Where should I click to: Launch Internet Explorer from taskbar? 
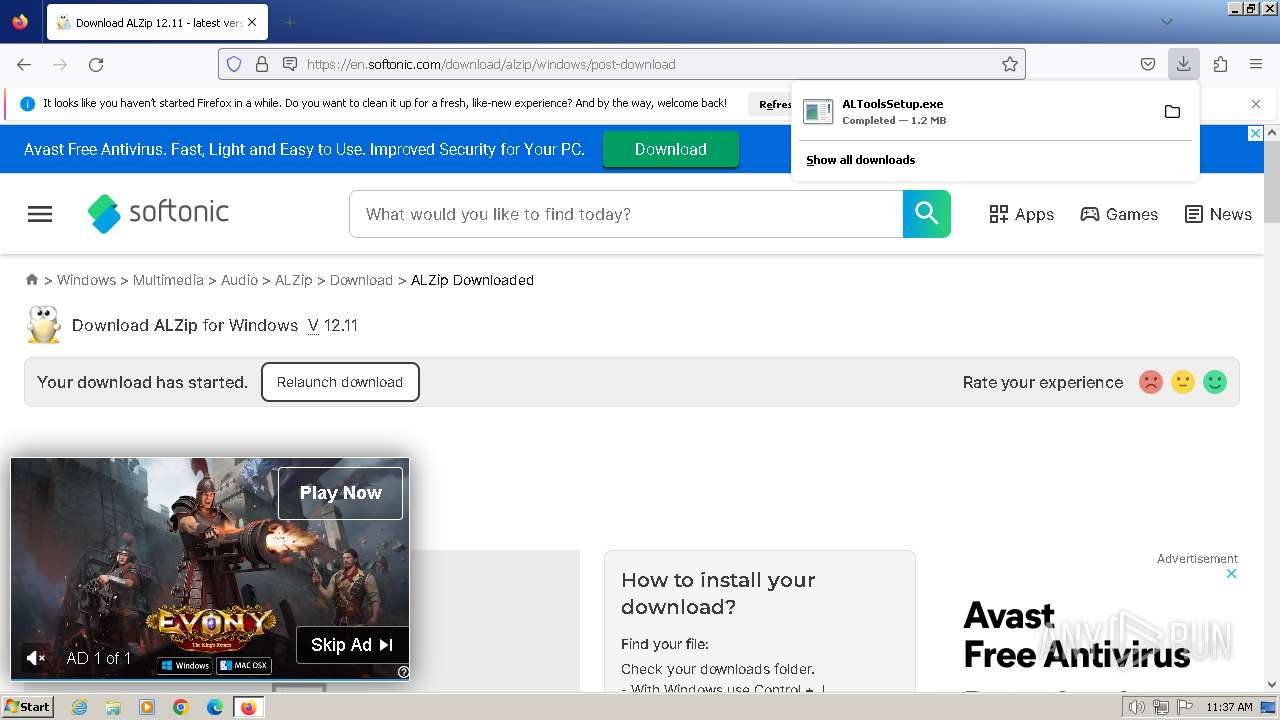pos(79,707)
